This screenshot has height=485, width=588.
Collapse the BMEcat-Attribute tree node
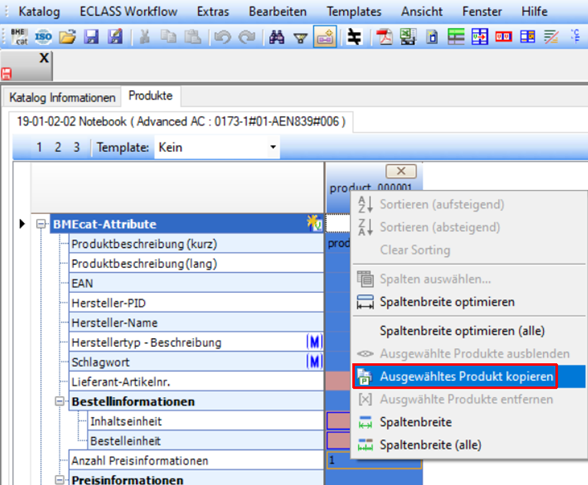click(41, 224)
